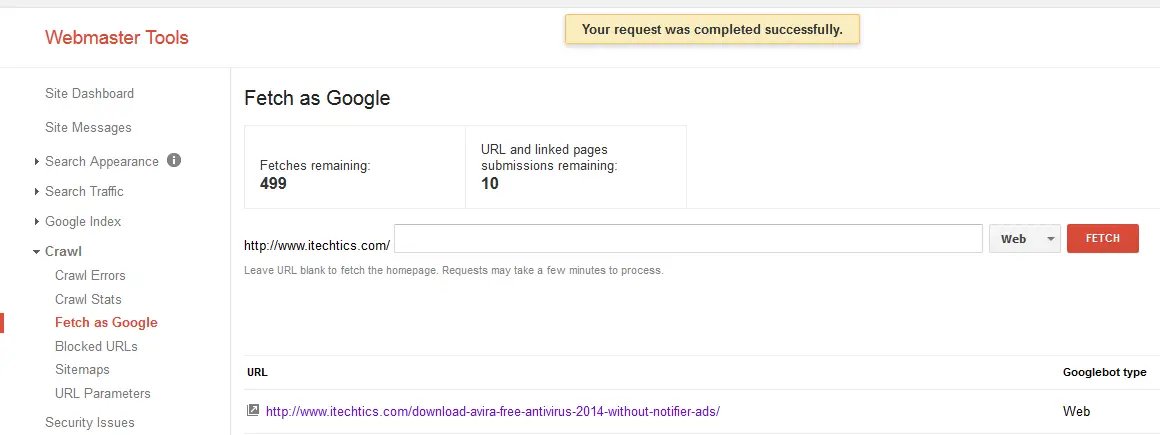This screenshot has width=1160, height=435.
Task: Expand the Search Appearance section arrow
Action: pos(37,161)
